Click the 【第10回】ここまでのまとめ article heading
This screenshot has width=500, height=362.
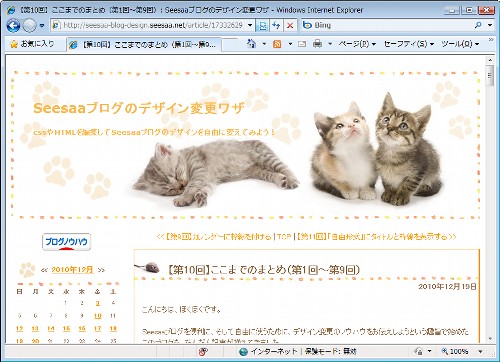point(263,270)
